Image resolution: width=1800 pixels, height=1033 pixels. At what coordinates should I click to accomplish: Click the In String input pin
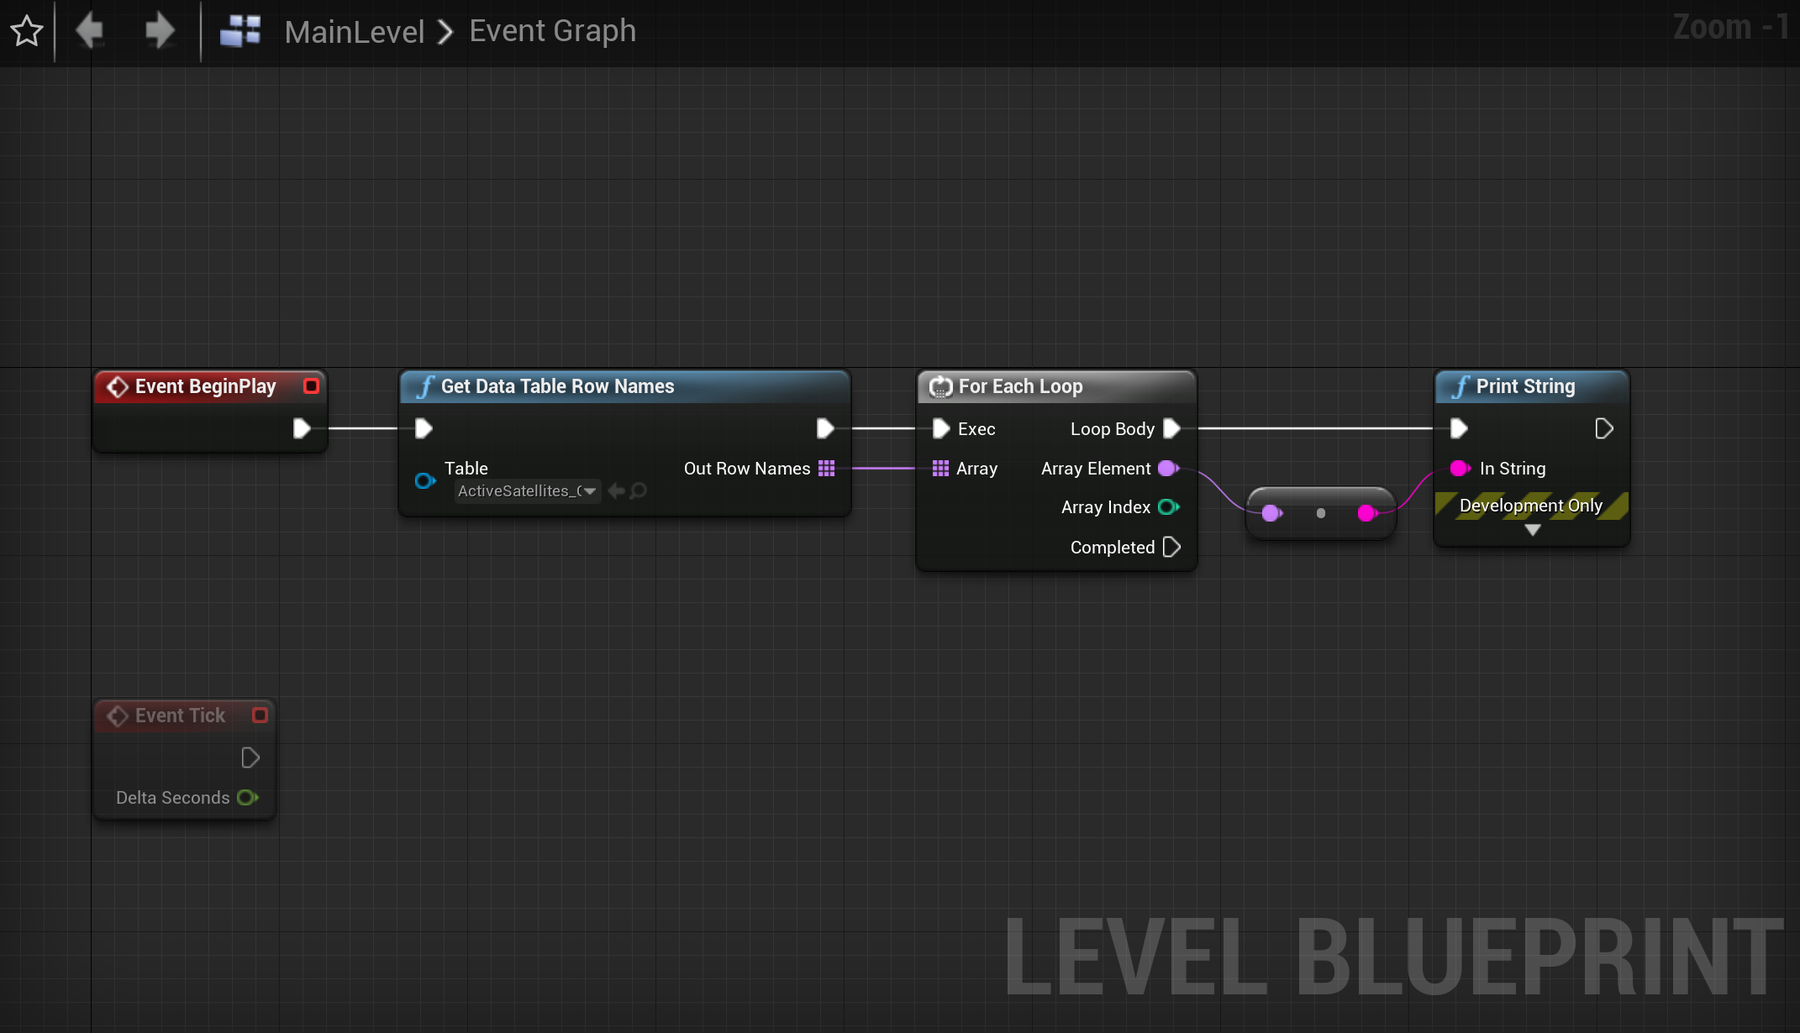click(x=1460, y=468)
